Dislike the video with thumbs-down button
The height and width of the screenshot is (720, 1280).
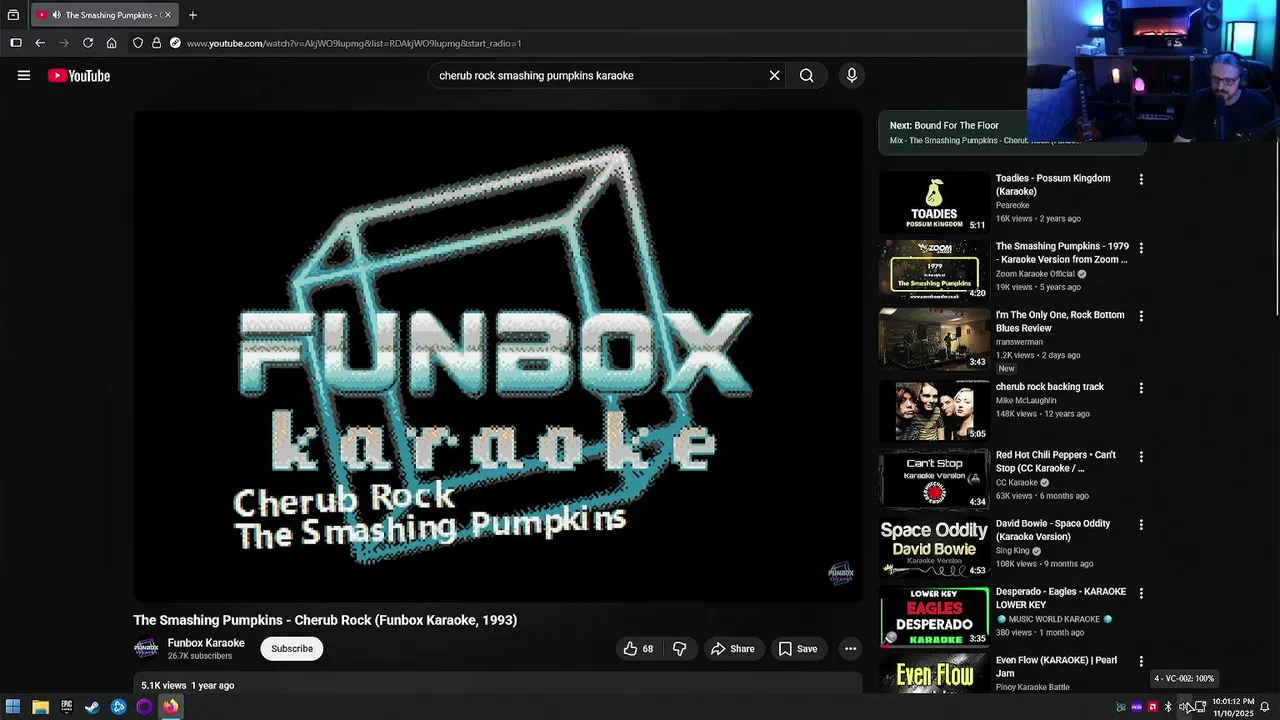coord(680,649)
